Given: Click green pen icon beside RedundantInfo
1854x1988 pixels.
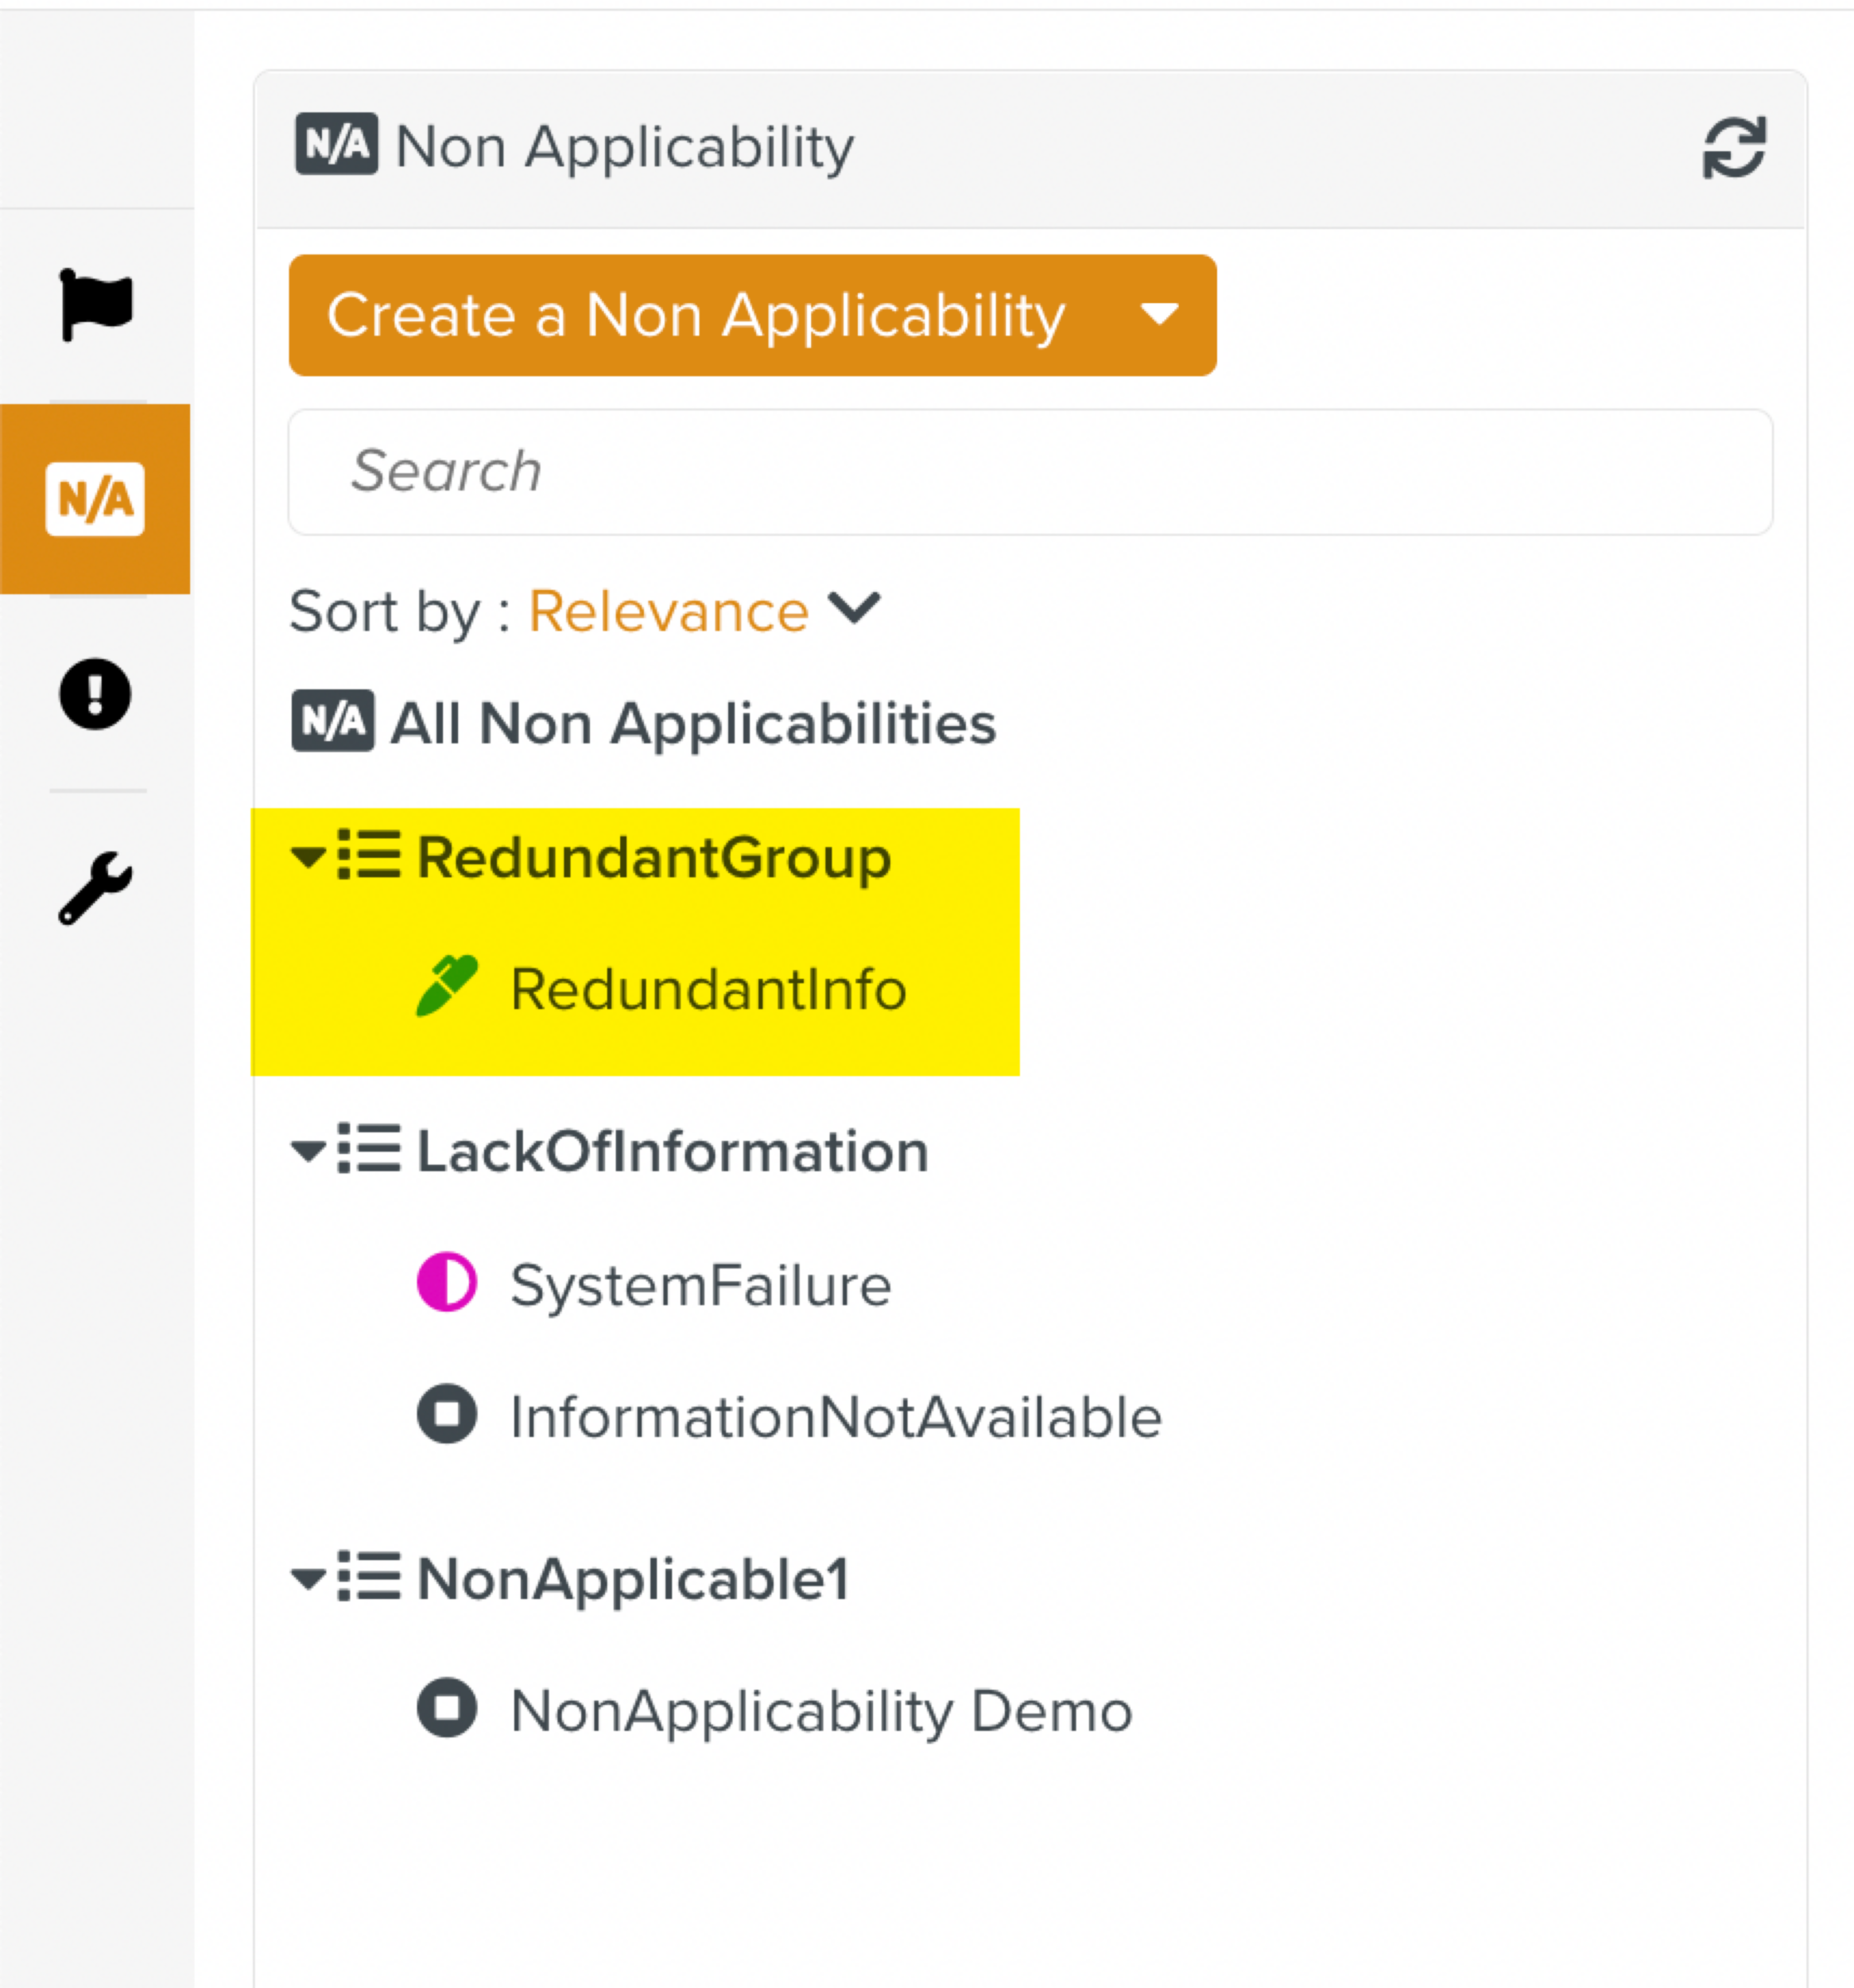Looking at the screenshot, I should click(x=446, y=986).
